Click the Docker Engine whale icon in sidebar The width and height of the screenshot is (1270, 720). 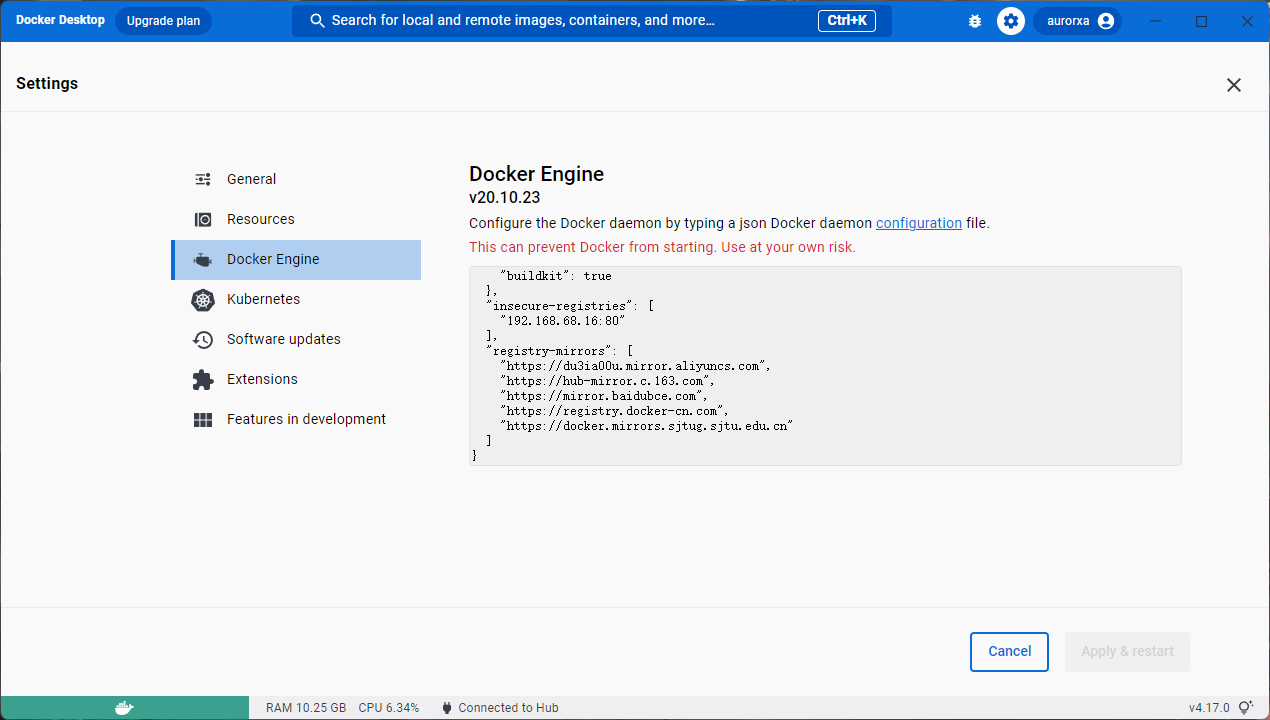pos(203,260)
